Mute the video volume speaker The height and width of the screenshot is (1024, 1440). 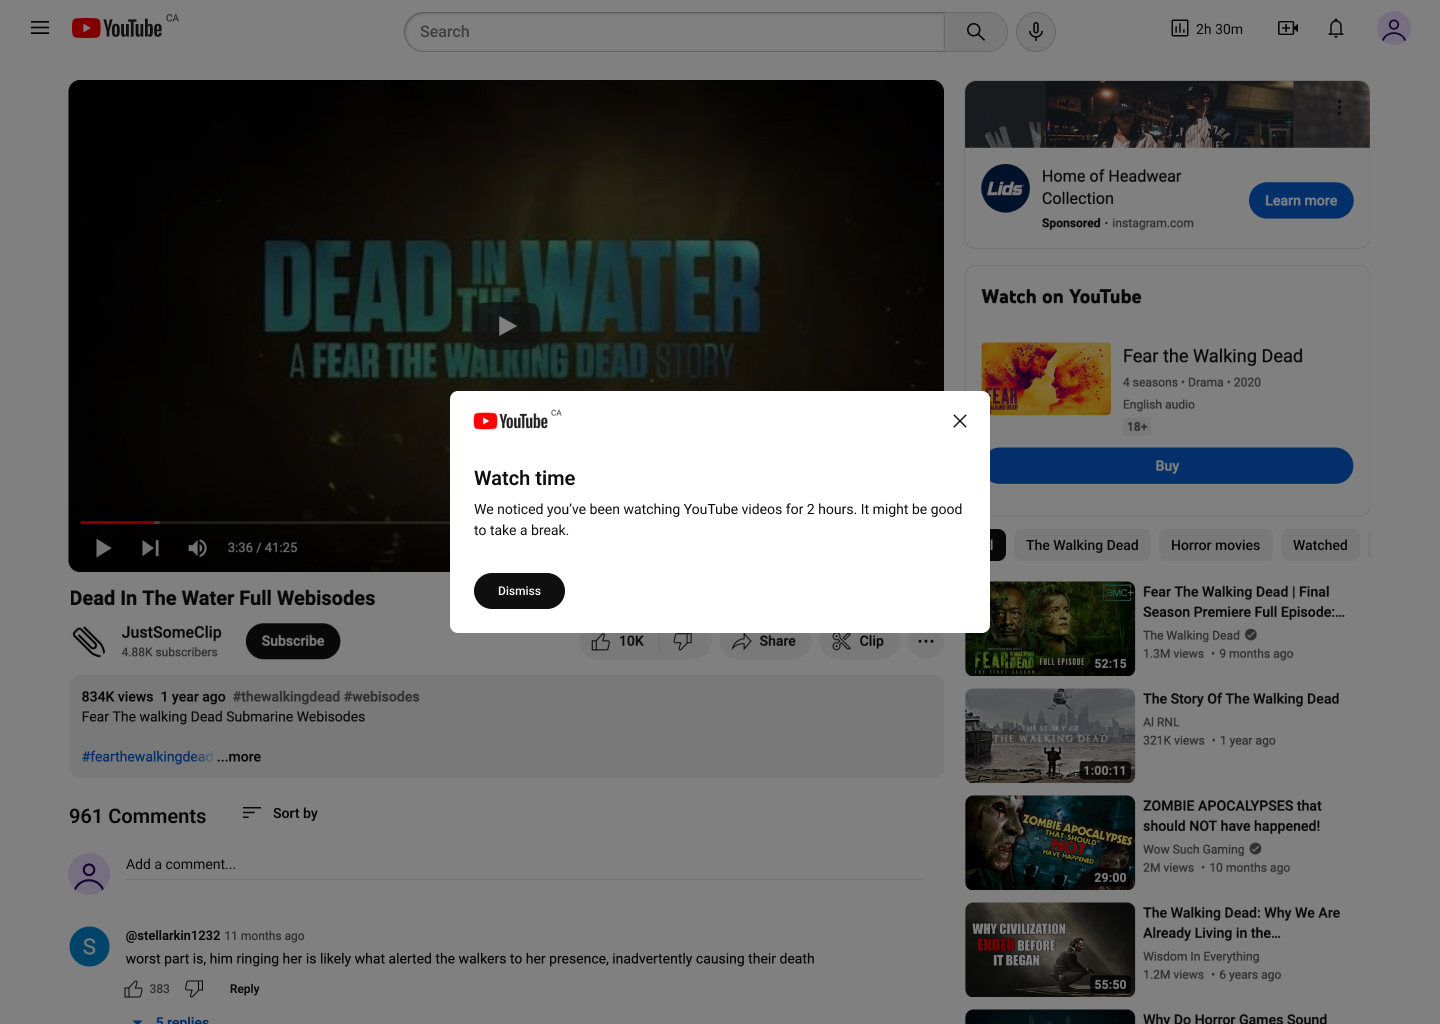[x=197, y=548]
